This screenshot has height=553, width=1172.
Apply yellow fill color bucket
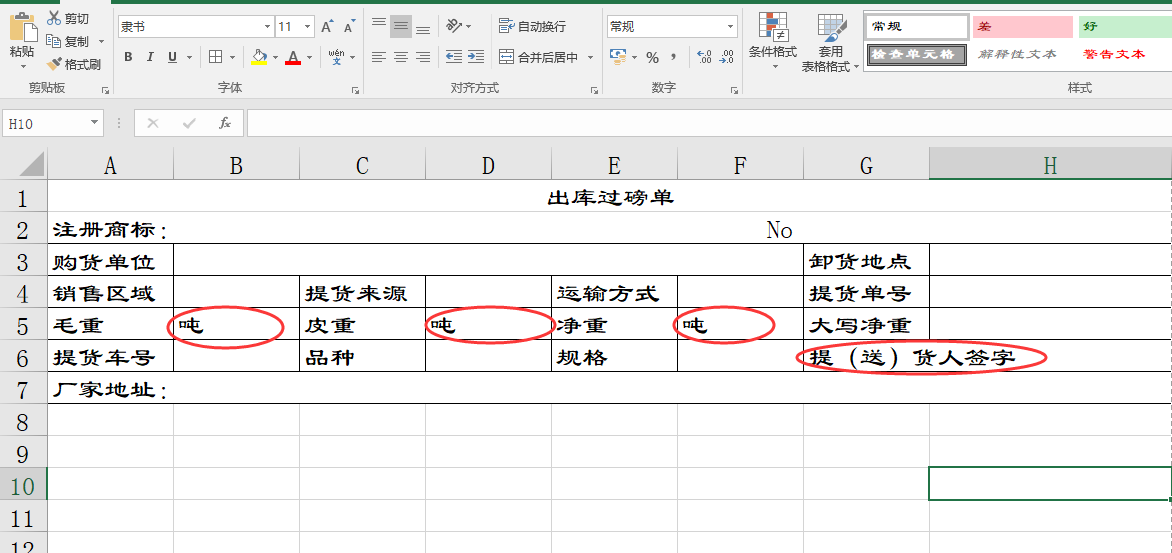coord(259,57)
